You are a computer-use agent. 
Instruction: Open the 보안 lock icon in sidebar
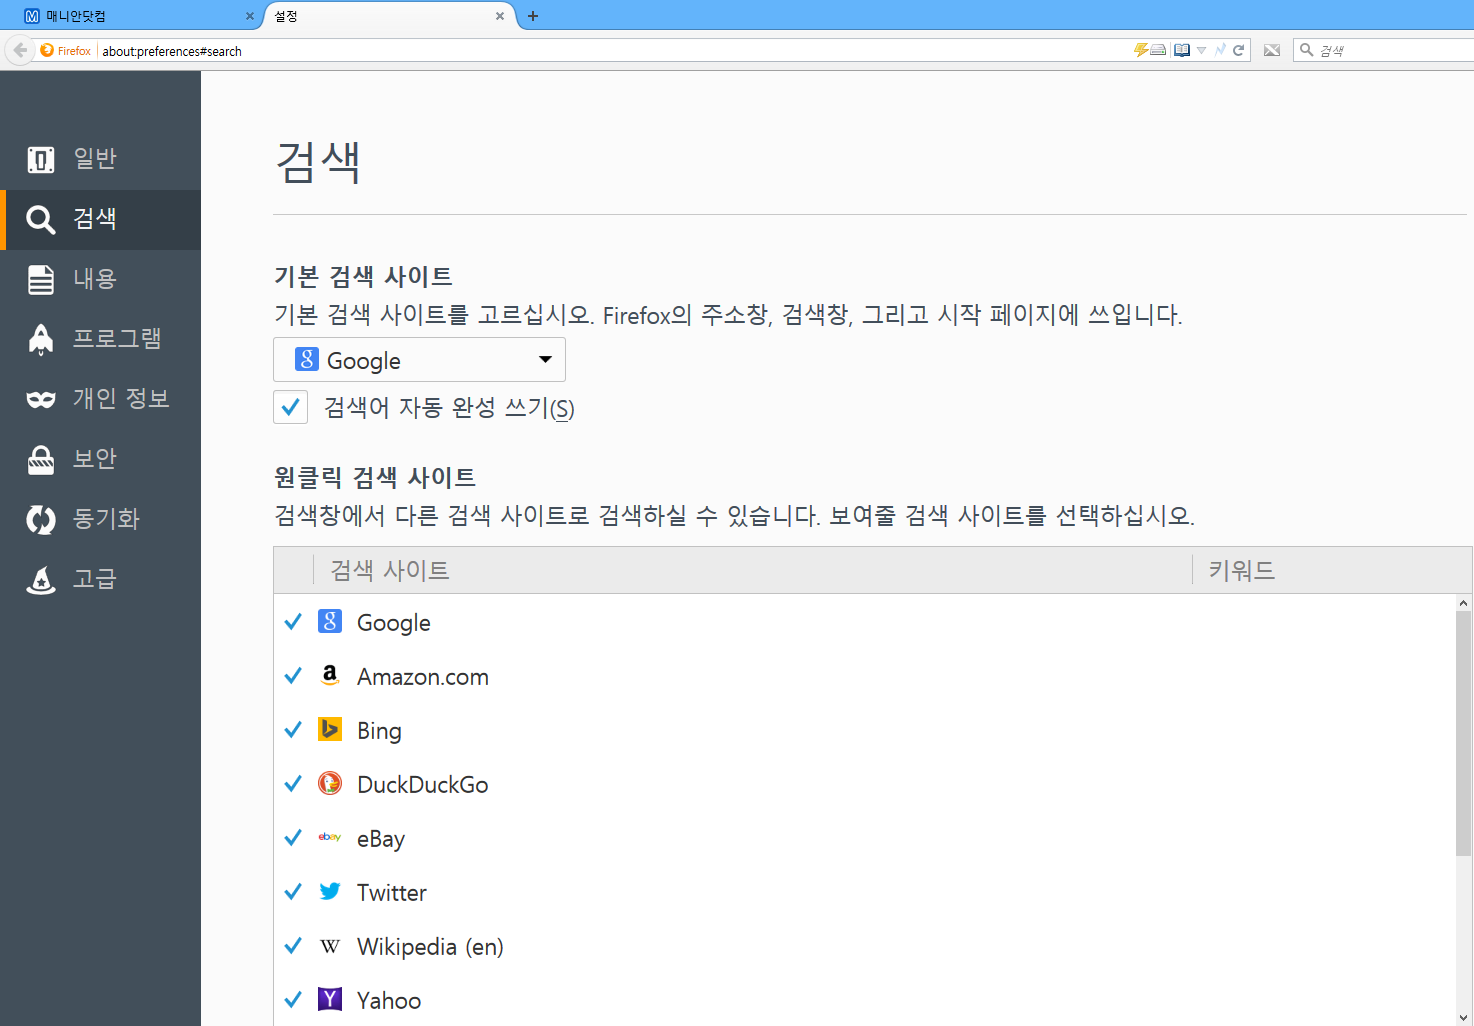point(41,459)
